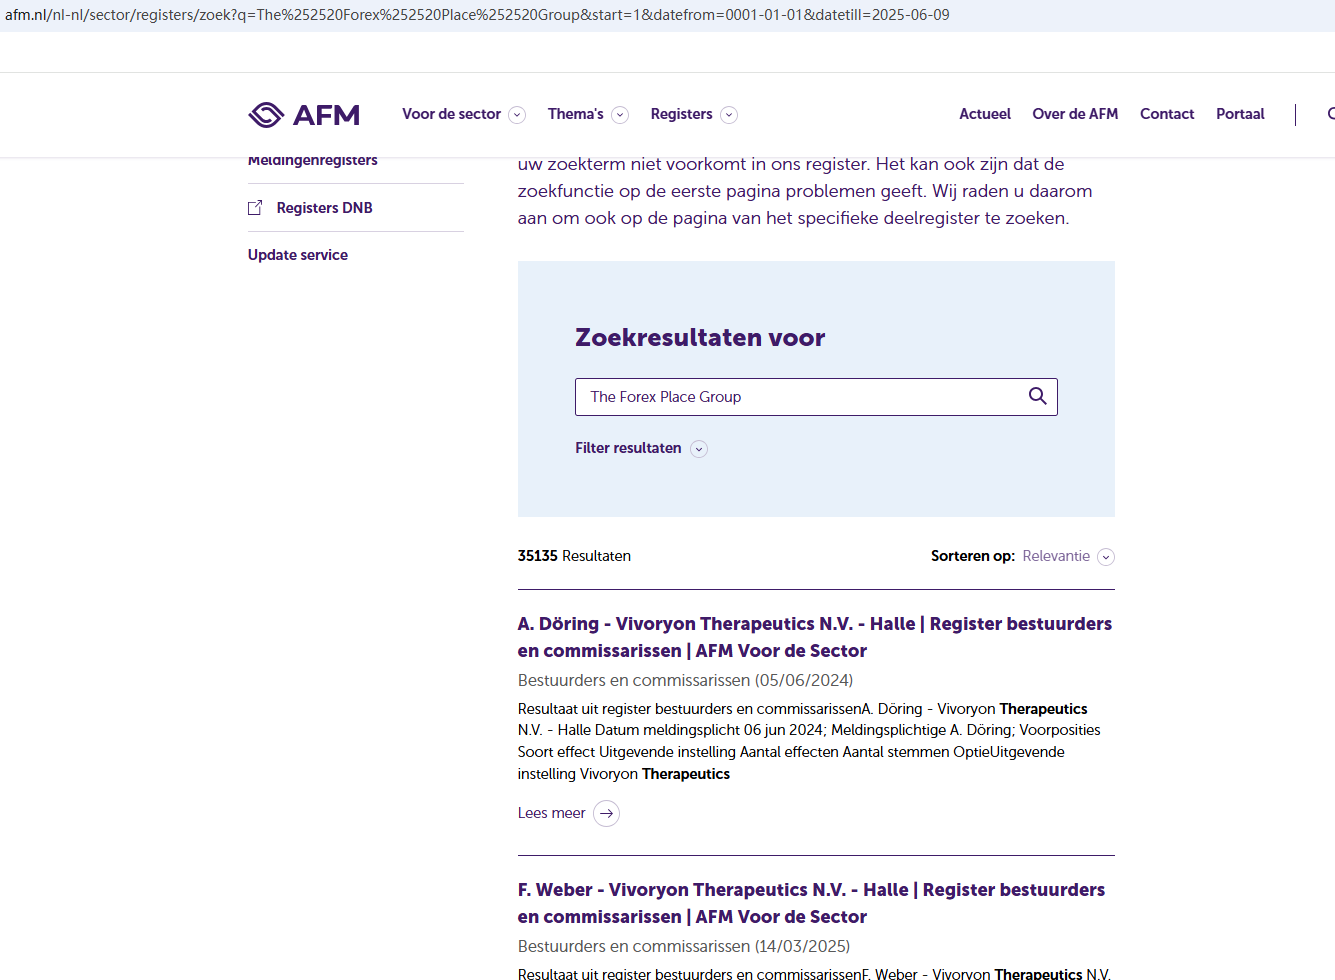The width and height of the screenshot is (1335, 980).
Task: Click the Zoekresultaten voor heading
Action: click(x=700, y=338)
